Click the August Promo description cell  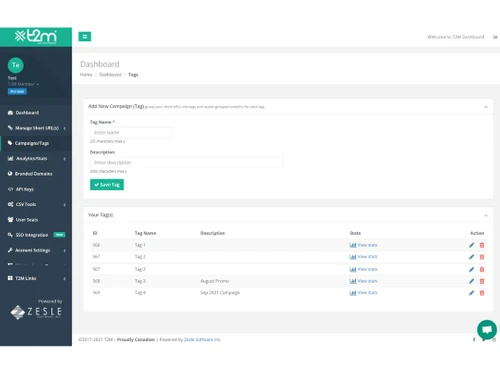coord(214,281)
